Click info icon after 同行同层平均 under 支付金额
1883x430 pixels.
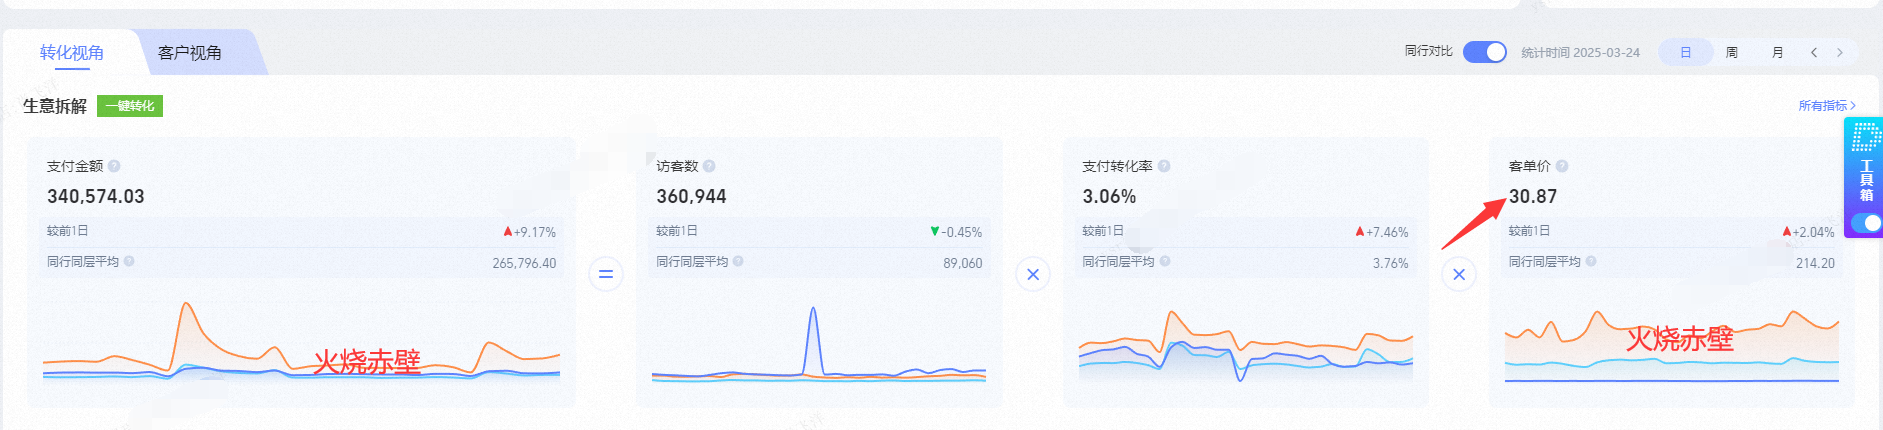[x=129, y=261]
